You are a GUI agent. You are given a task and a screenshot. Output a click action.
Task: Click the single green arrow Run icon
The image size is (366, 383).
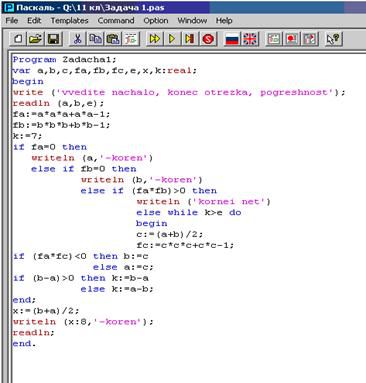click(x=172, y=39)
